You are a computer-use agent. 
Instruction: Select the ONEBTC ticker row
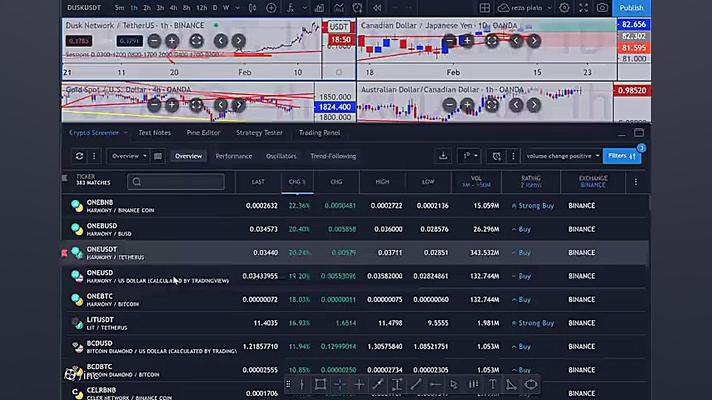[355, 300]
